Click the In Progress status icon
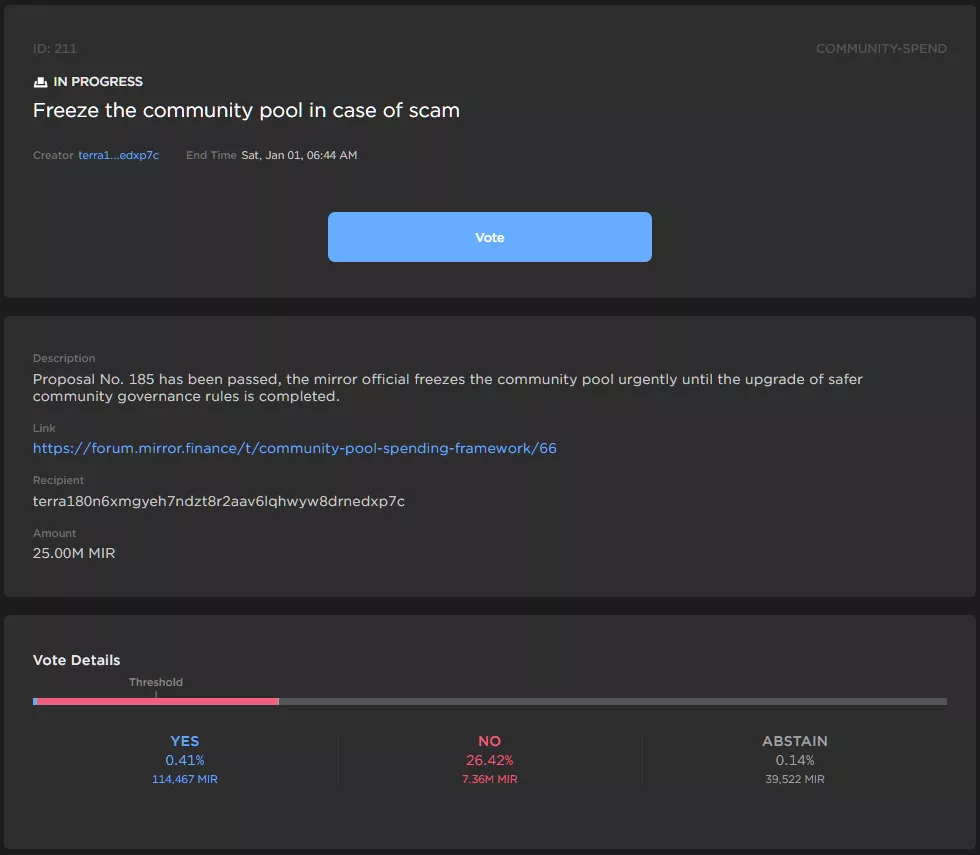 40,82
